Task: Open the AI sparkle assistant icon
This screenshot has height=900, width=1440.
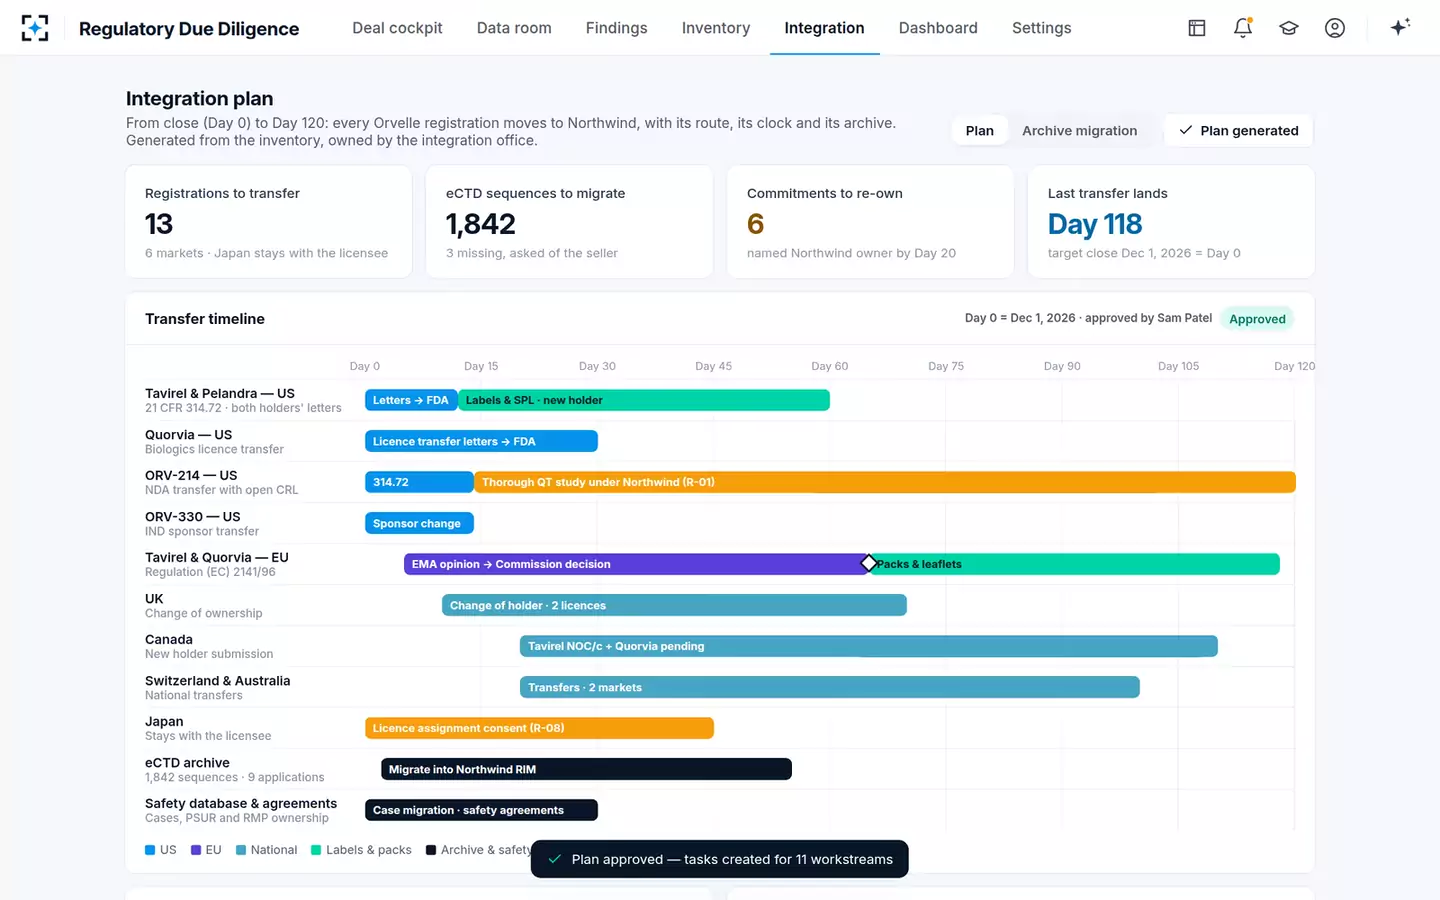Action: (1400, 27)
